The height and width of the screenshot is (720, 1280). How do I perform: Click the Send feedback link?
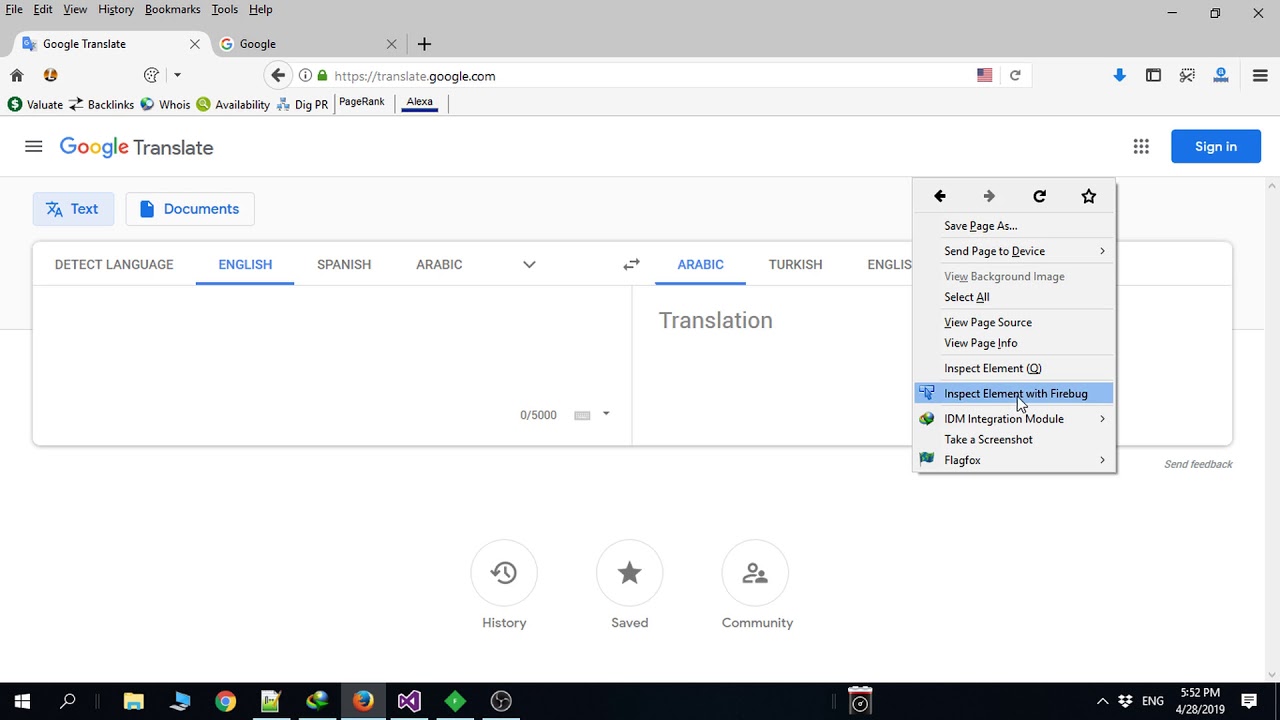pos(1198,464)
